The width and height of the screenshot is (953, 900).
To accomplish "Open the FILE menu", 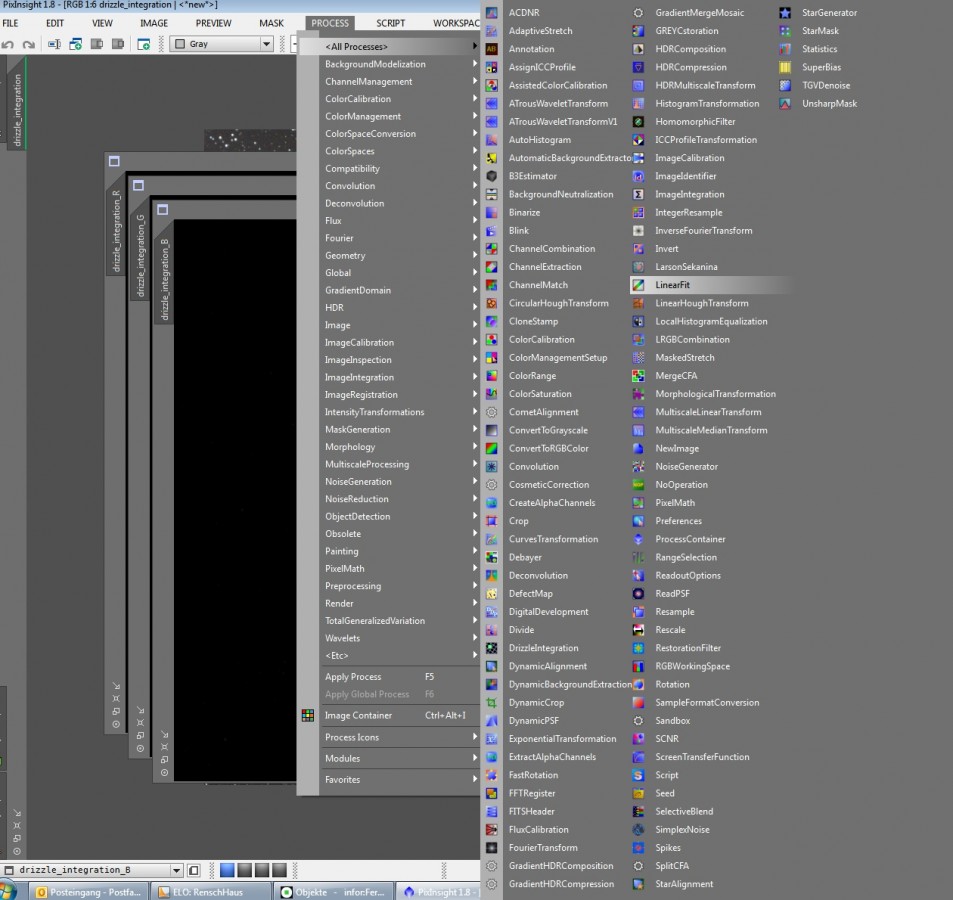I will pos(10,23).
